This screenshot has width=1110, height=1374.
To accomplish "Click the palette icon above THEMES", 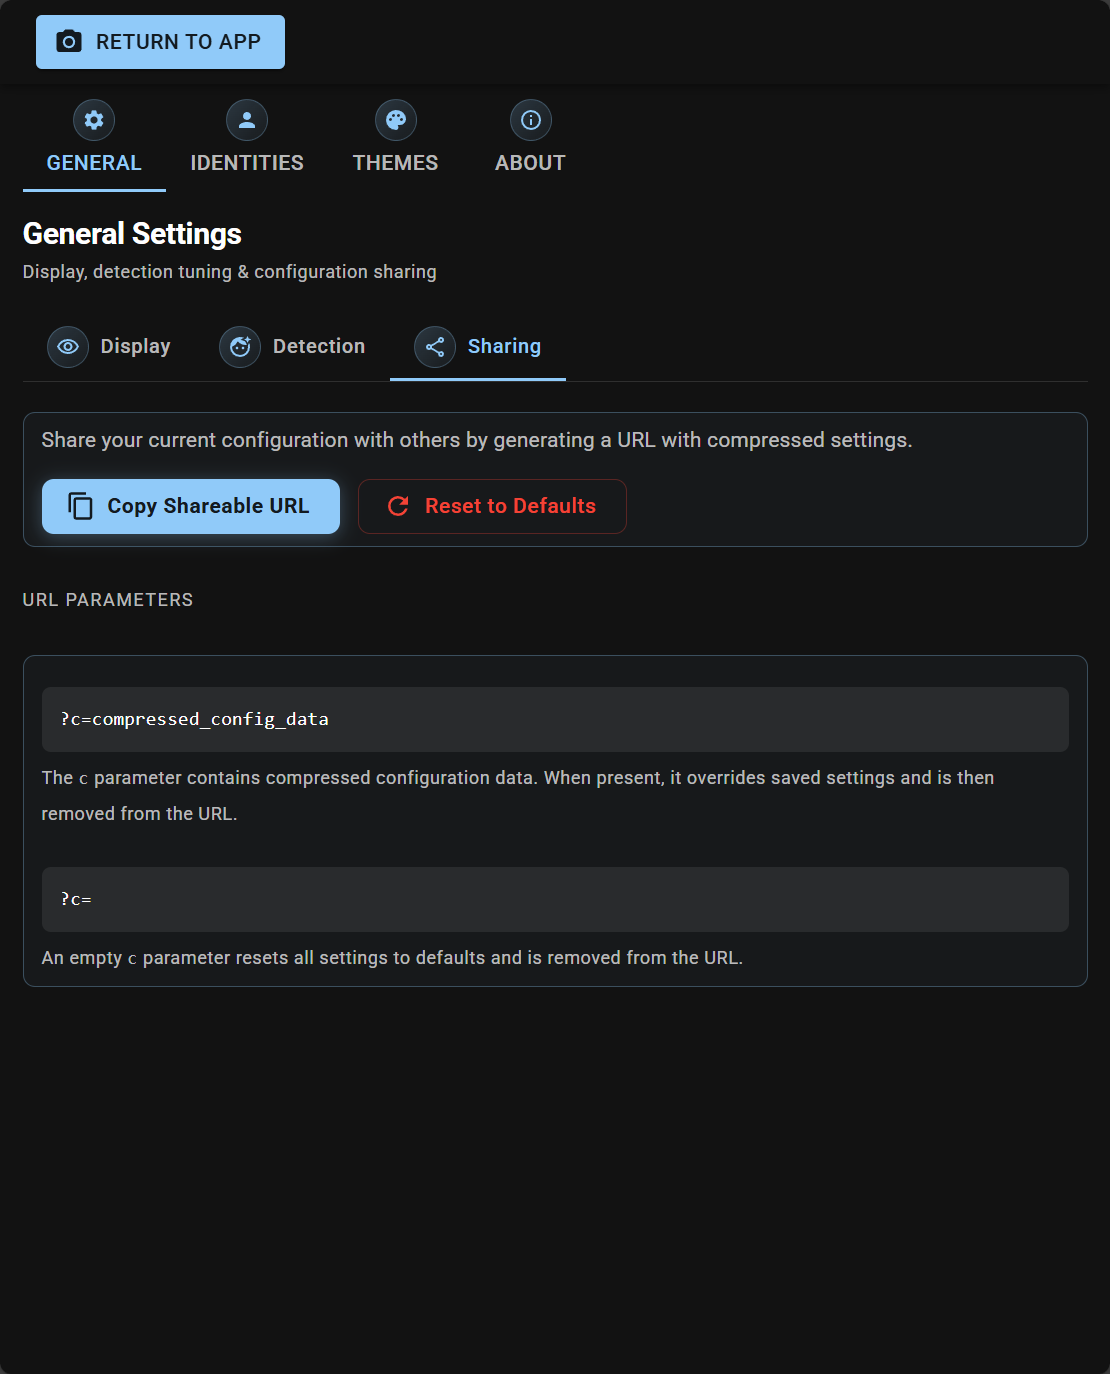I will [396, 119].
